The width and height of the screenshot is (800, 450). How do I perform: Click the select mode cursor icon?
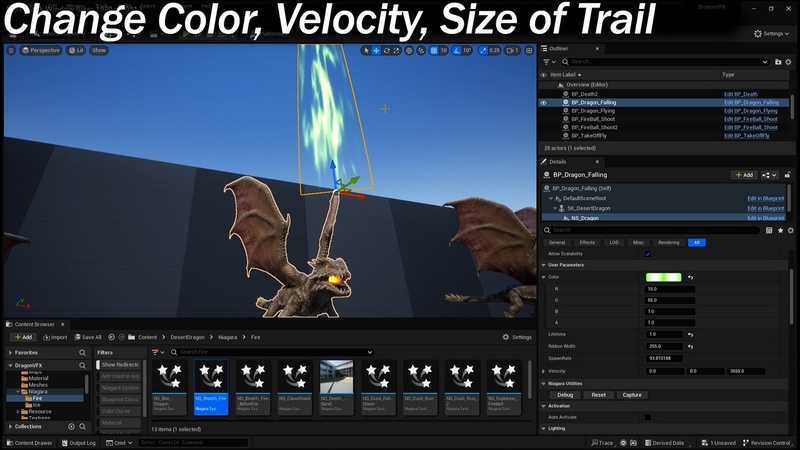click(x=366, y=50)
